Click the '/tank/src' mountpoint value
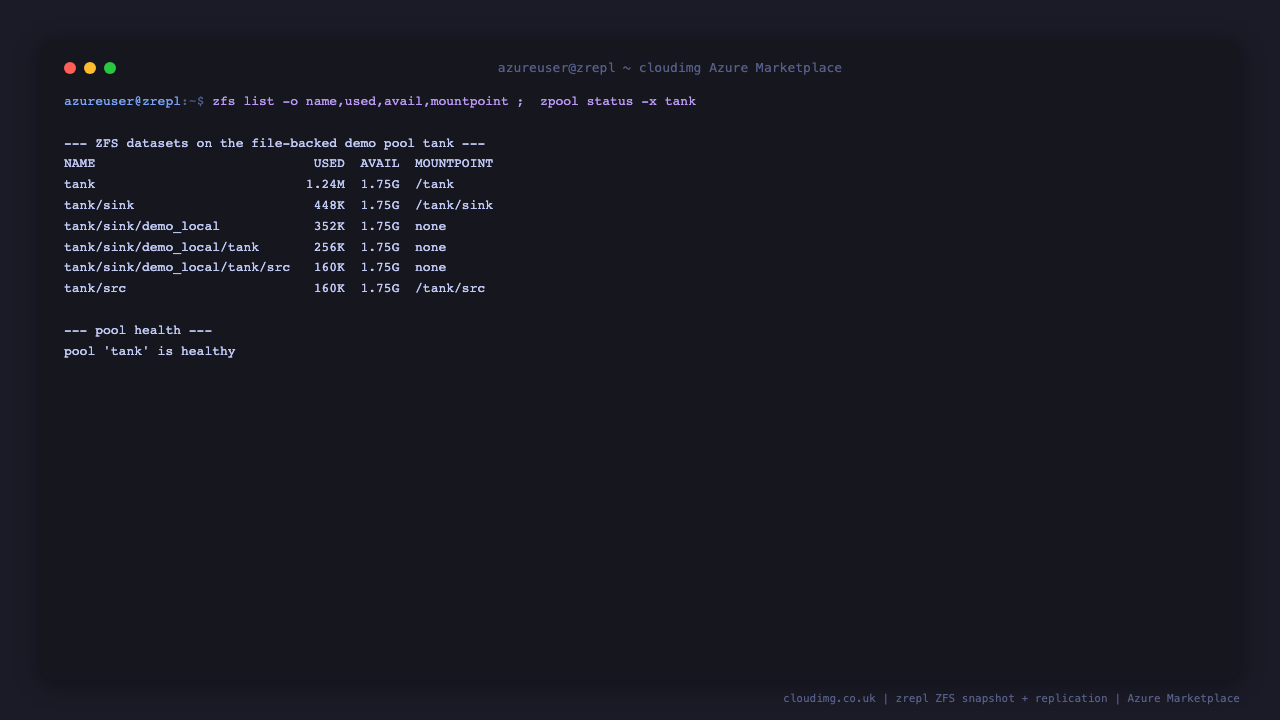1280x720 pixels. tap(450, 289)
